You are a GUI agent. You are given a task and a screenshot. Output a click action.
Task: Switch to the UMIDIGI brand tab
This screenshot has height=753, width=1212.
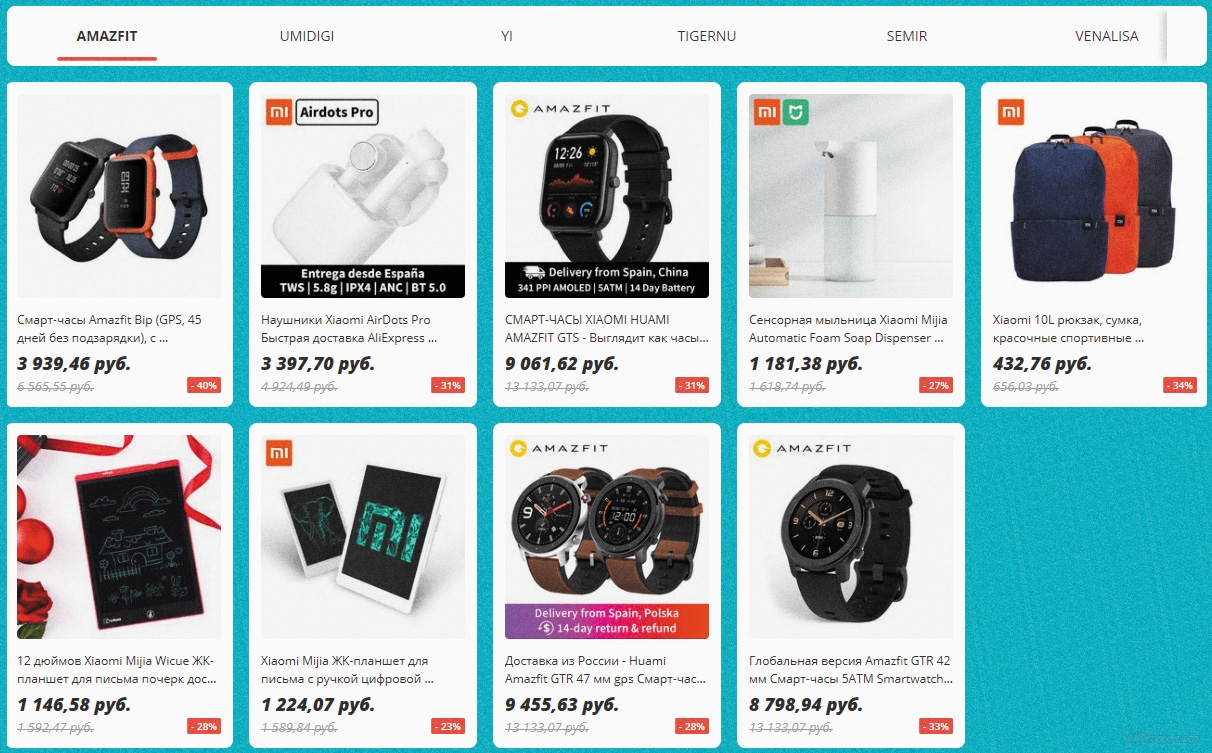307,36
